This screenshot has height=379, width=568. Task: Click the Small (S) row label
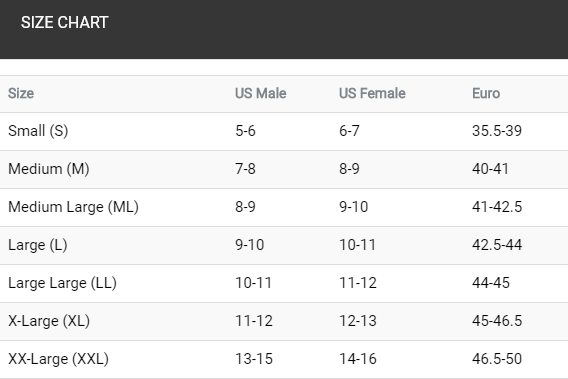coord(38,131)
